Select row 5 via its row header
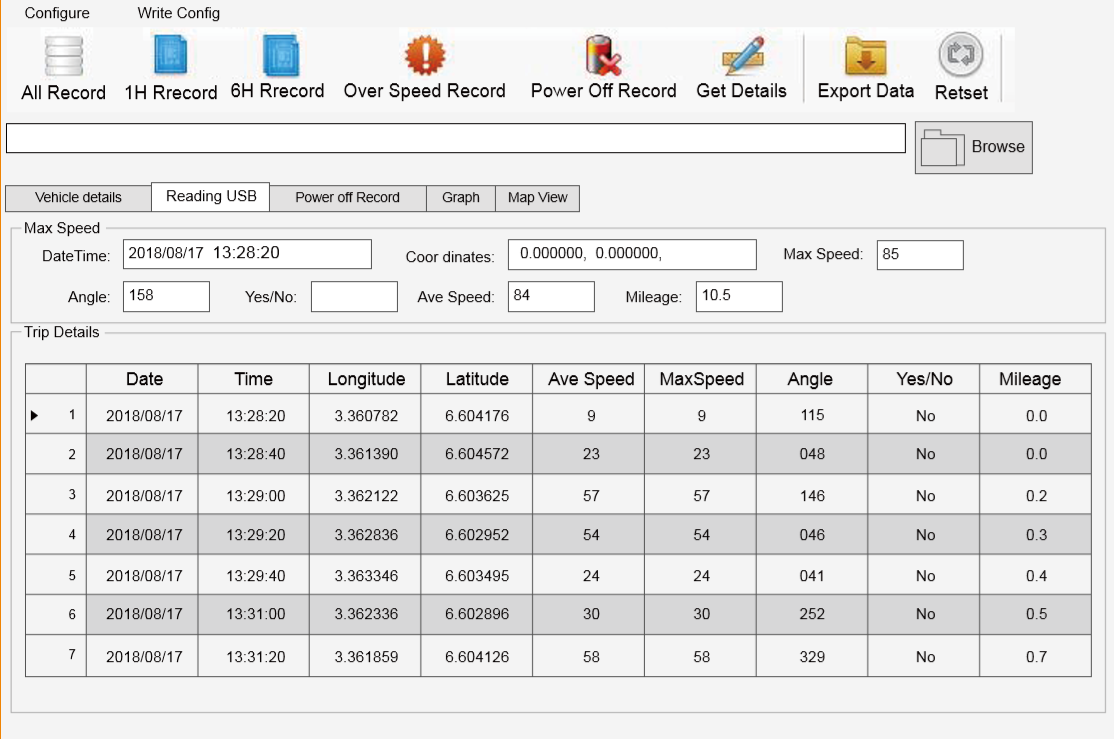The width and height of the screenshot is (1114, 739). pyautogui.click(x=56, y=574)
